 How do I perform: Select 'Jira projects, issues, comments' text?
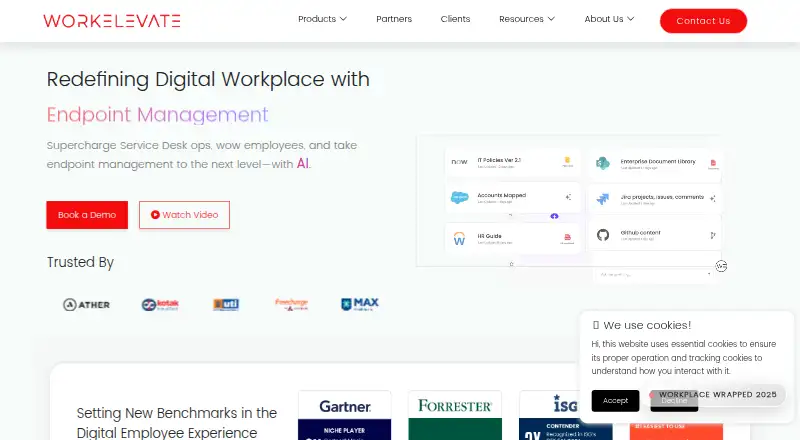tap(662, 197)
